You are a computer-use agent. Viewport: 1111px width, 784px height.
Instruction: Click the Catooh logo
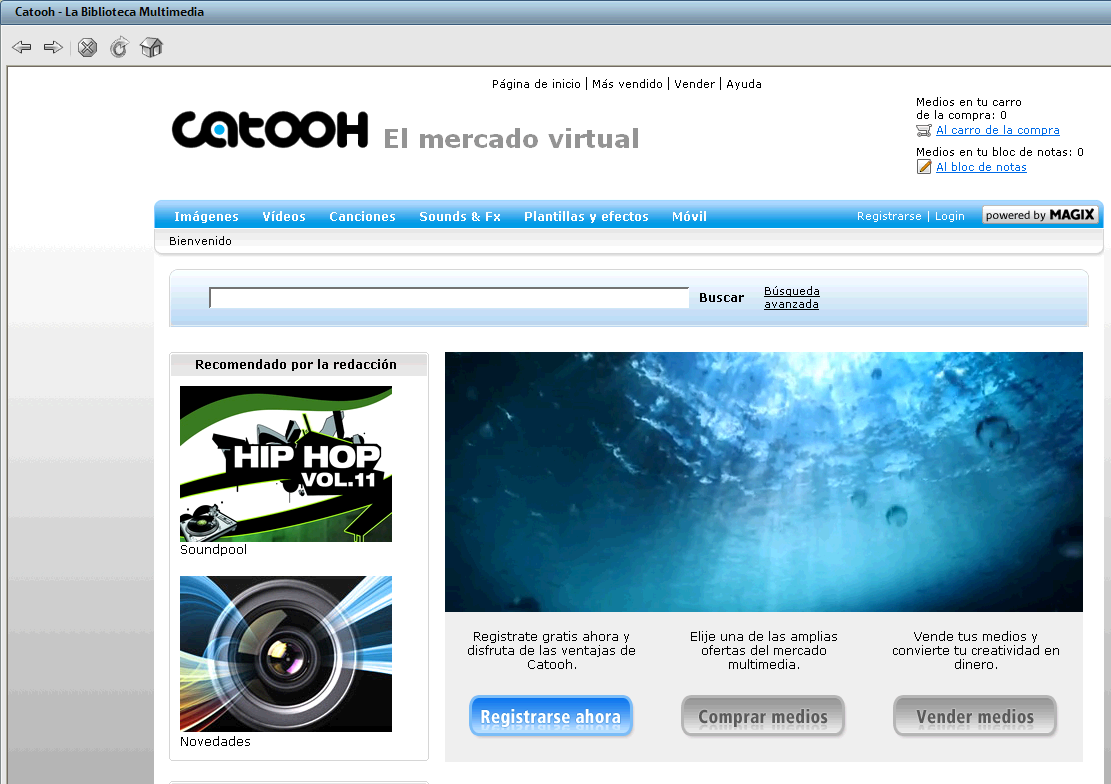270,130
